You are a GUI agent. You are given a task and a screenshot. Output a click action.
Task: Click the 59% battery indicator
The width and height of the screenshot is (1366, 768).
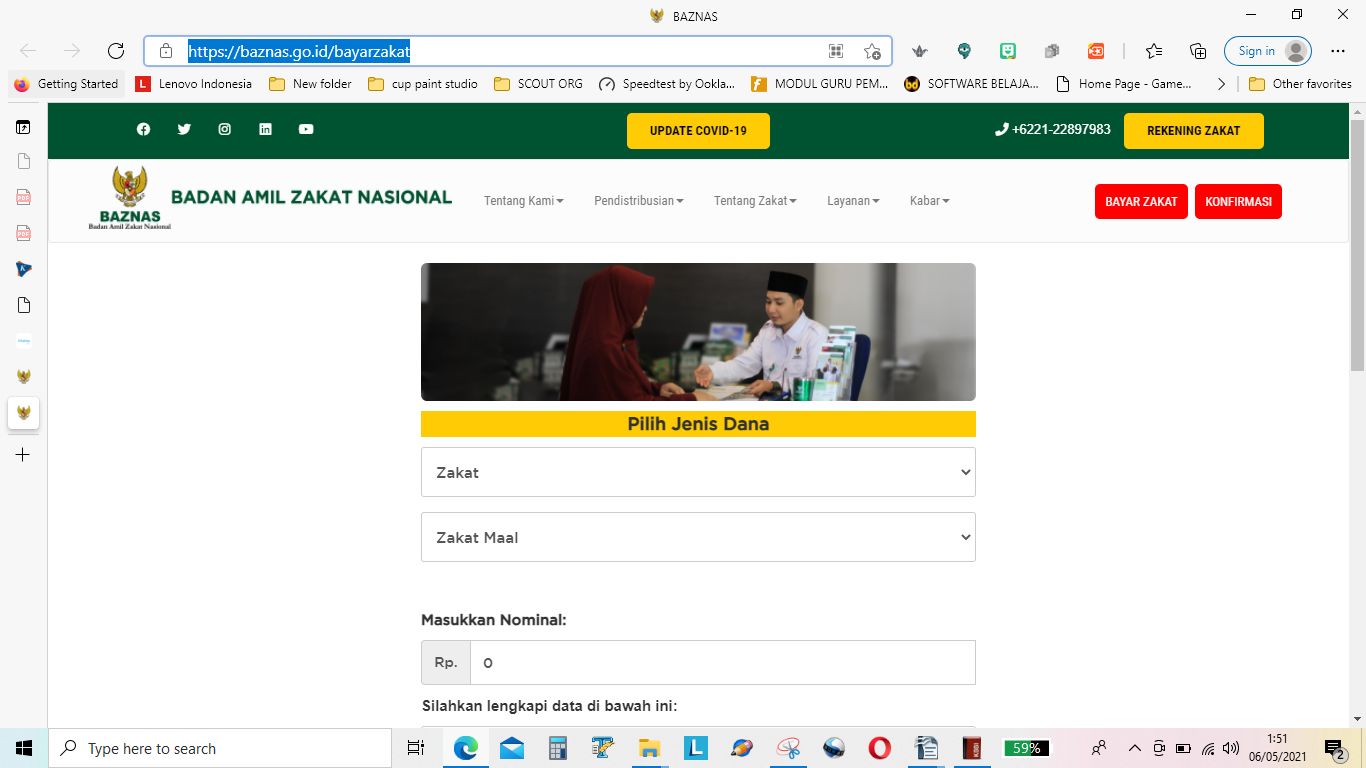[1027, 748]
